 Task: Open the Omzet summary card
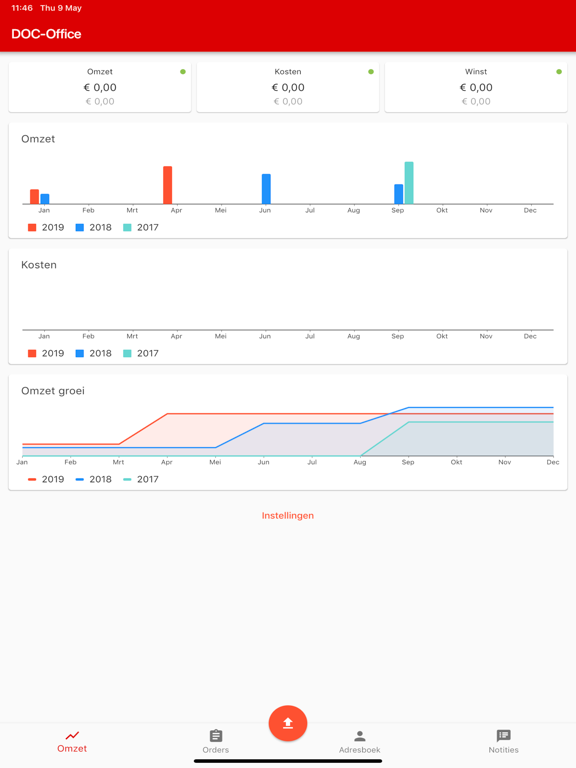pyautogui.click(x=100, y=87)
